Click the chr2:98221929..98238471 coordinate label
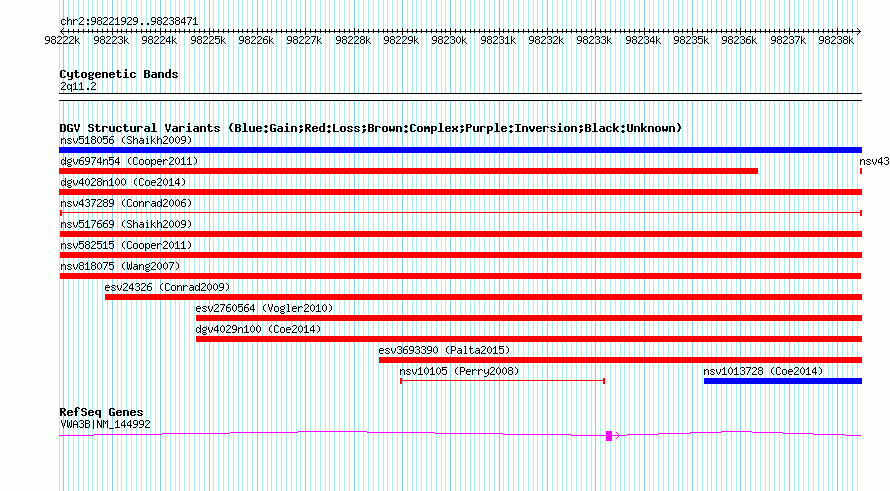Image resolution: width=890 pixels, height=491 pixels. (x=129, y=22)
